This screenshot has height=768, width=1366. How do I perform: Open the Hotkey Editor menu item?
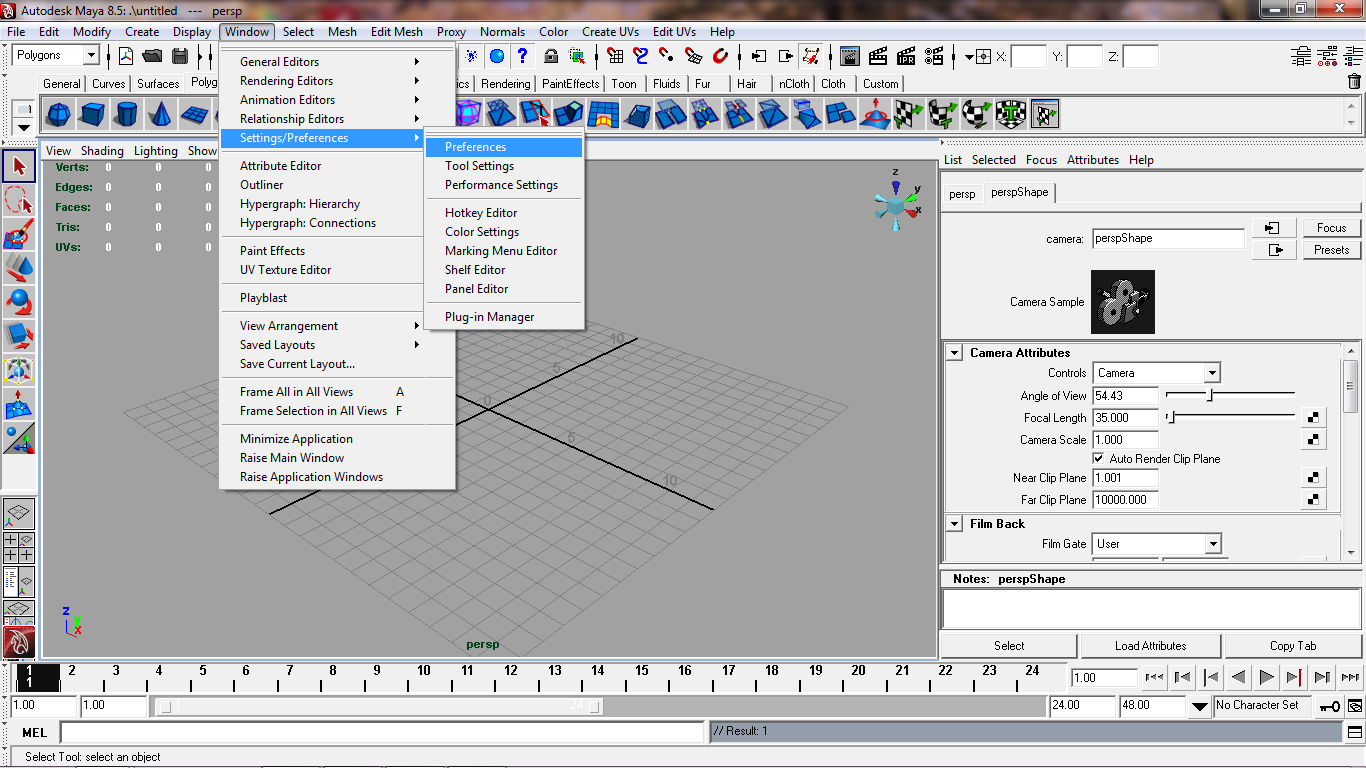[504, 213]
